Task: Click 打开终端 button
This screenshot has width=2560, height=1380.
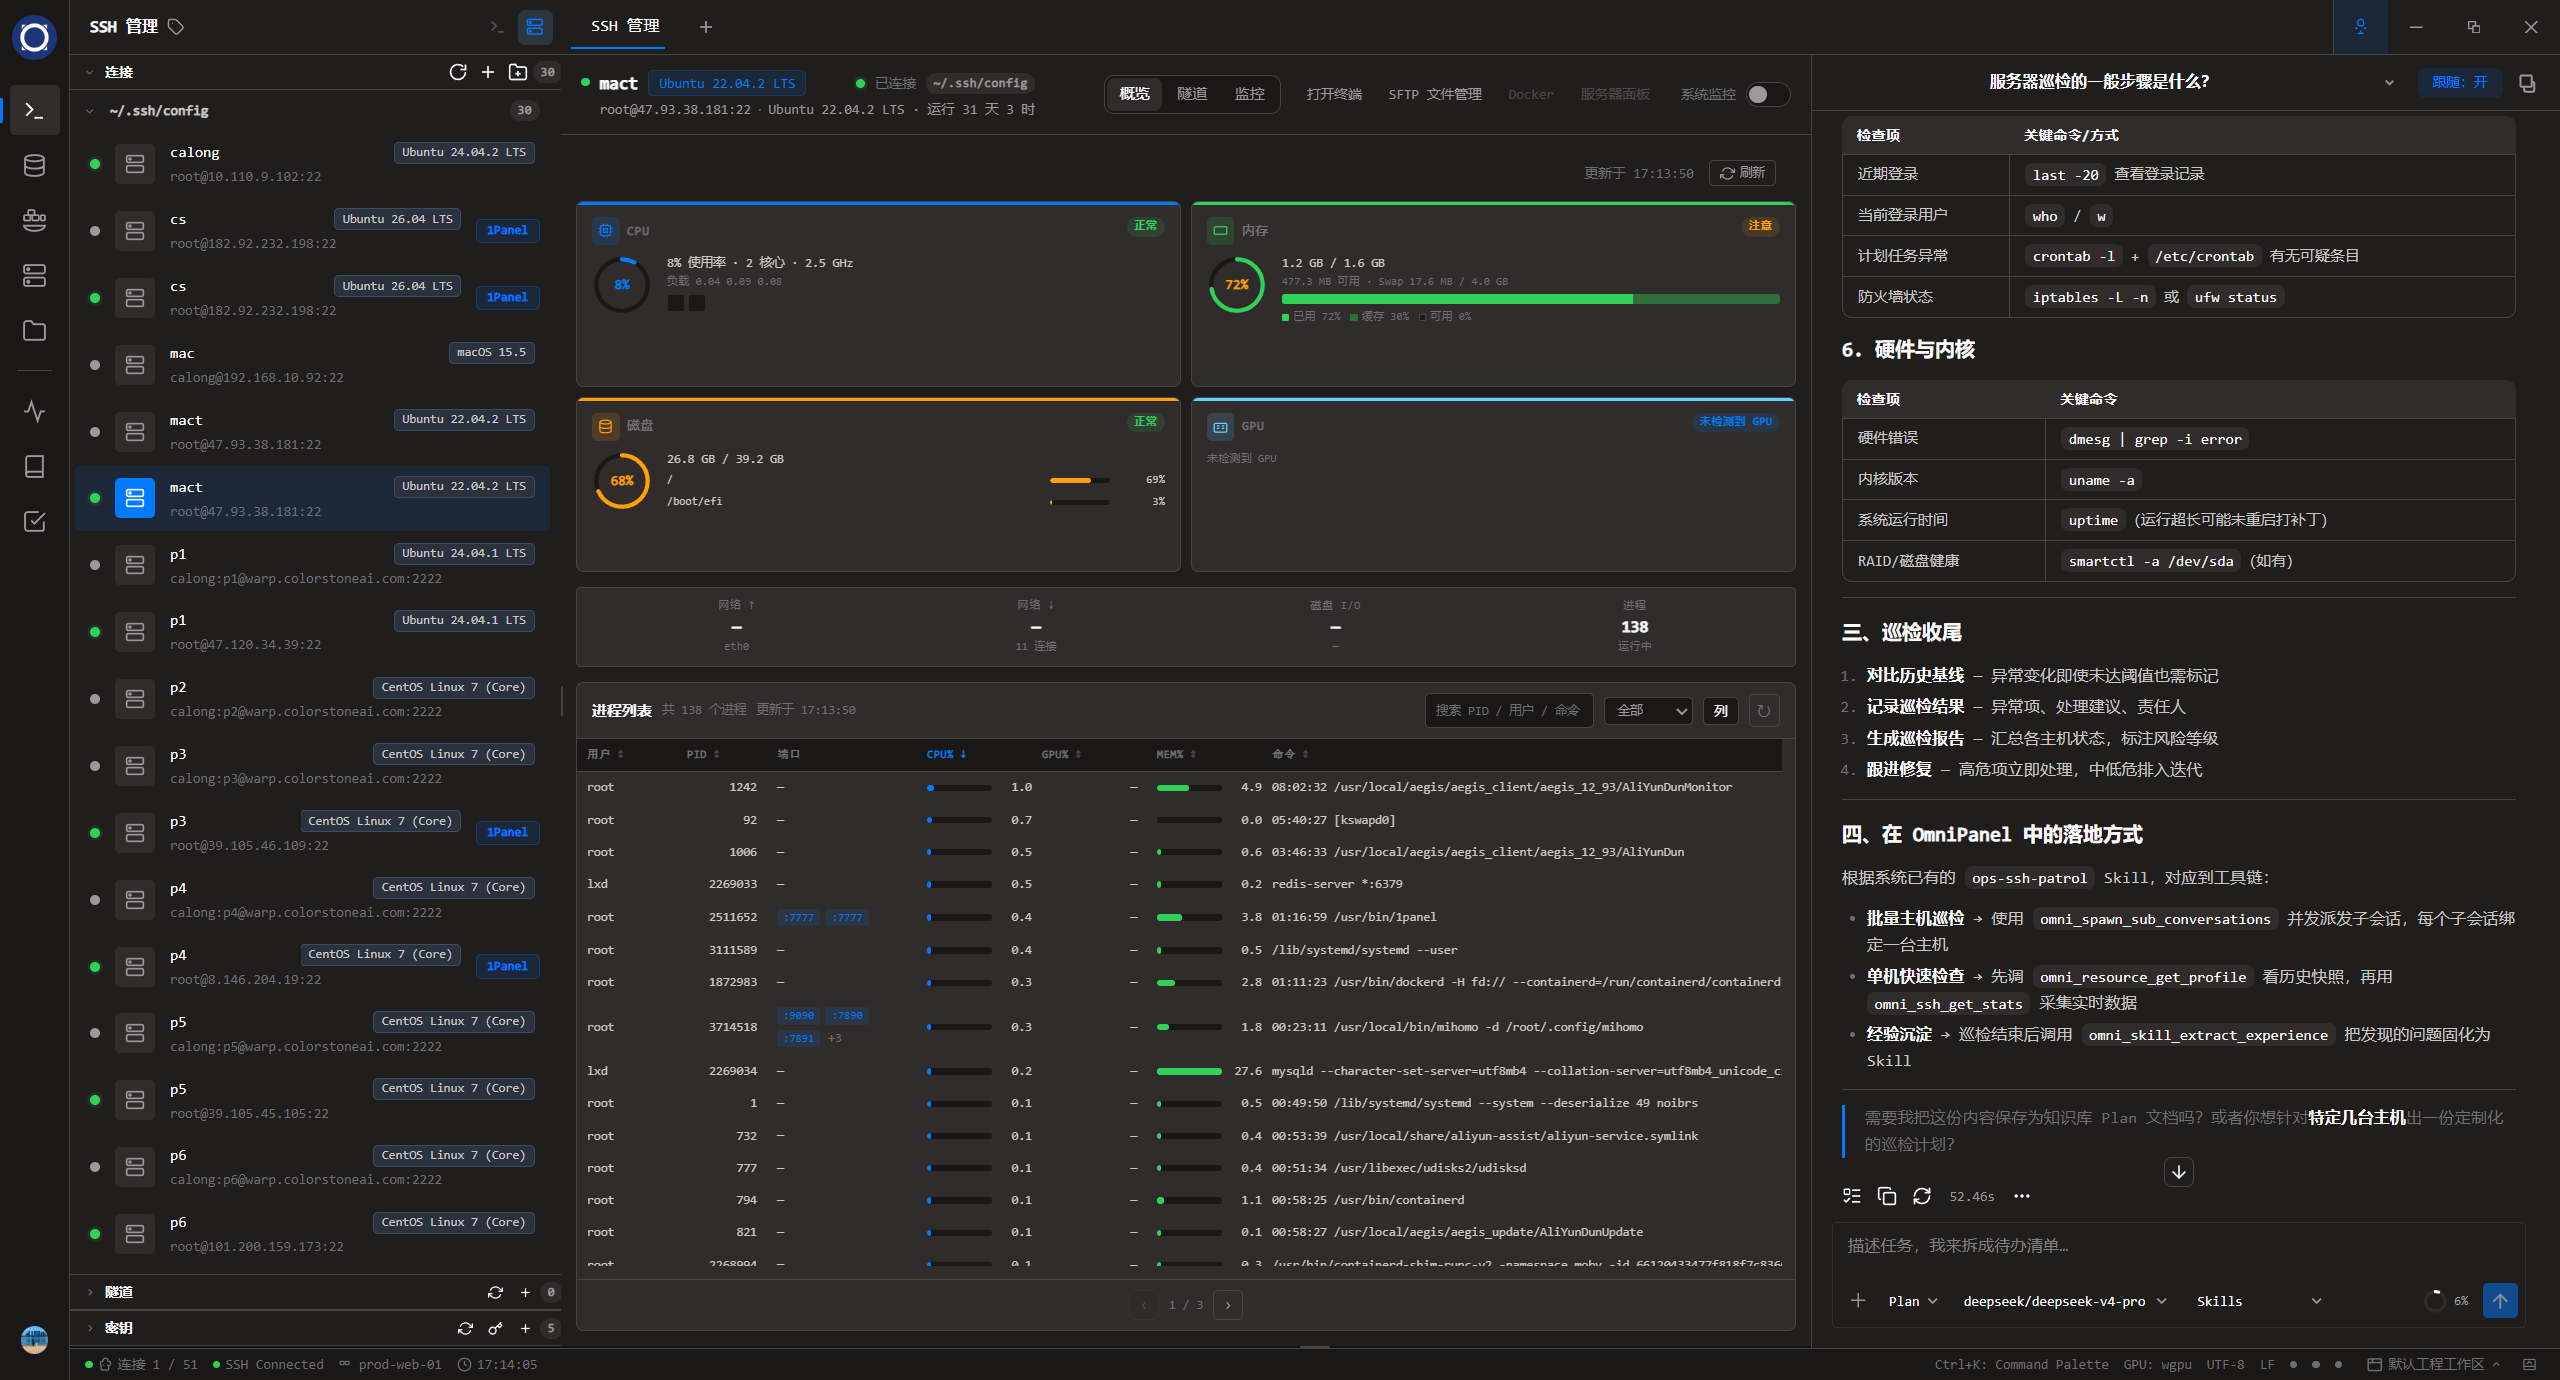Action: tap(1334, 94)
